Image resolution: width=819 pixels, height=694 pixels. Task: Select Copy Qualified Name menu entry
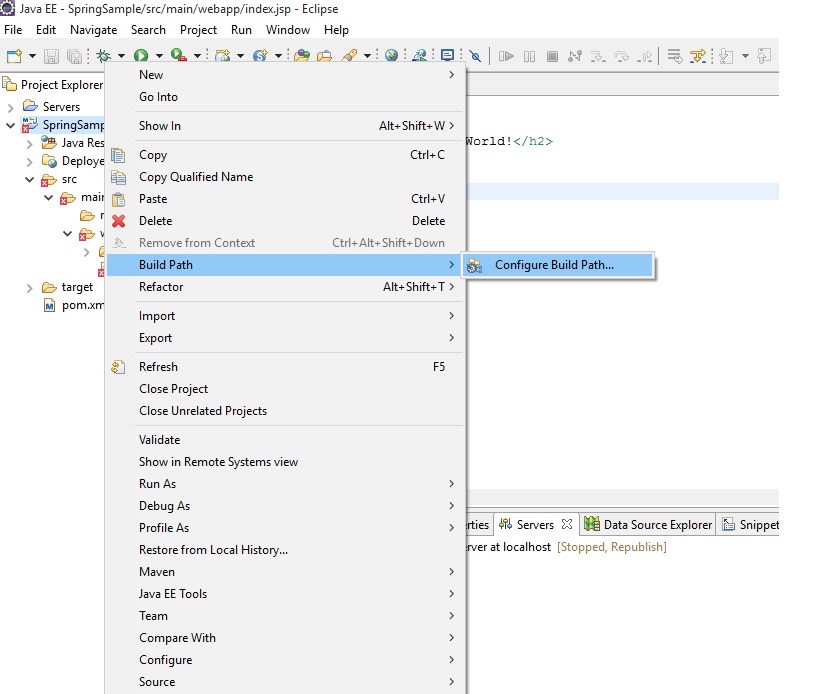click(x=285, y=177)
